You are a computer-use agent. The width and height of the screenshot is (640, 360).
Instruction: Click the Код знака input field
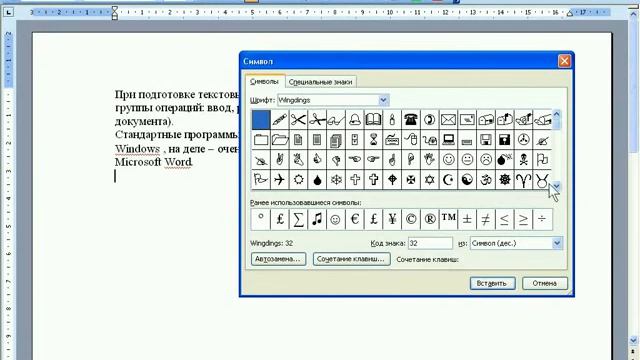pos(430,243)
